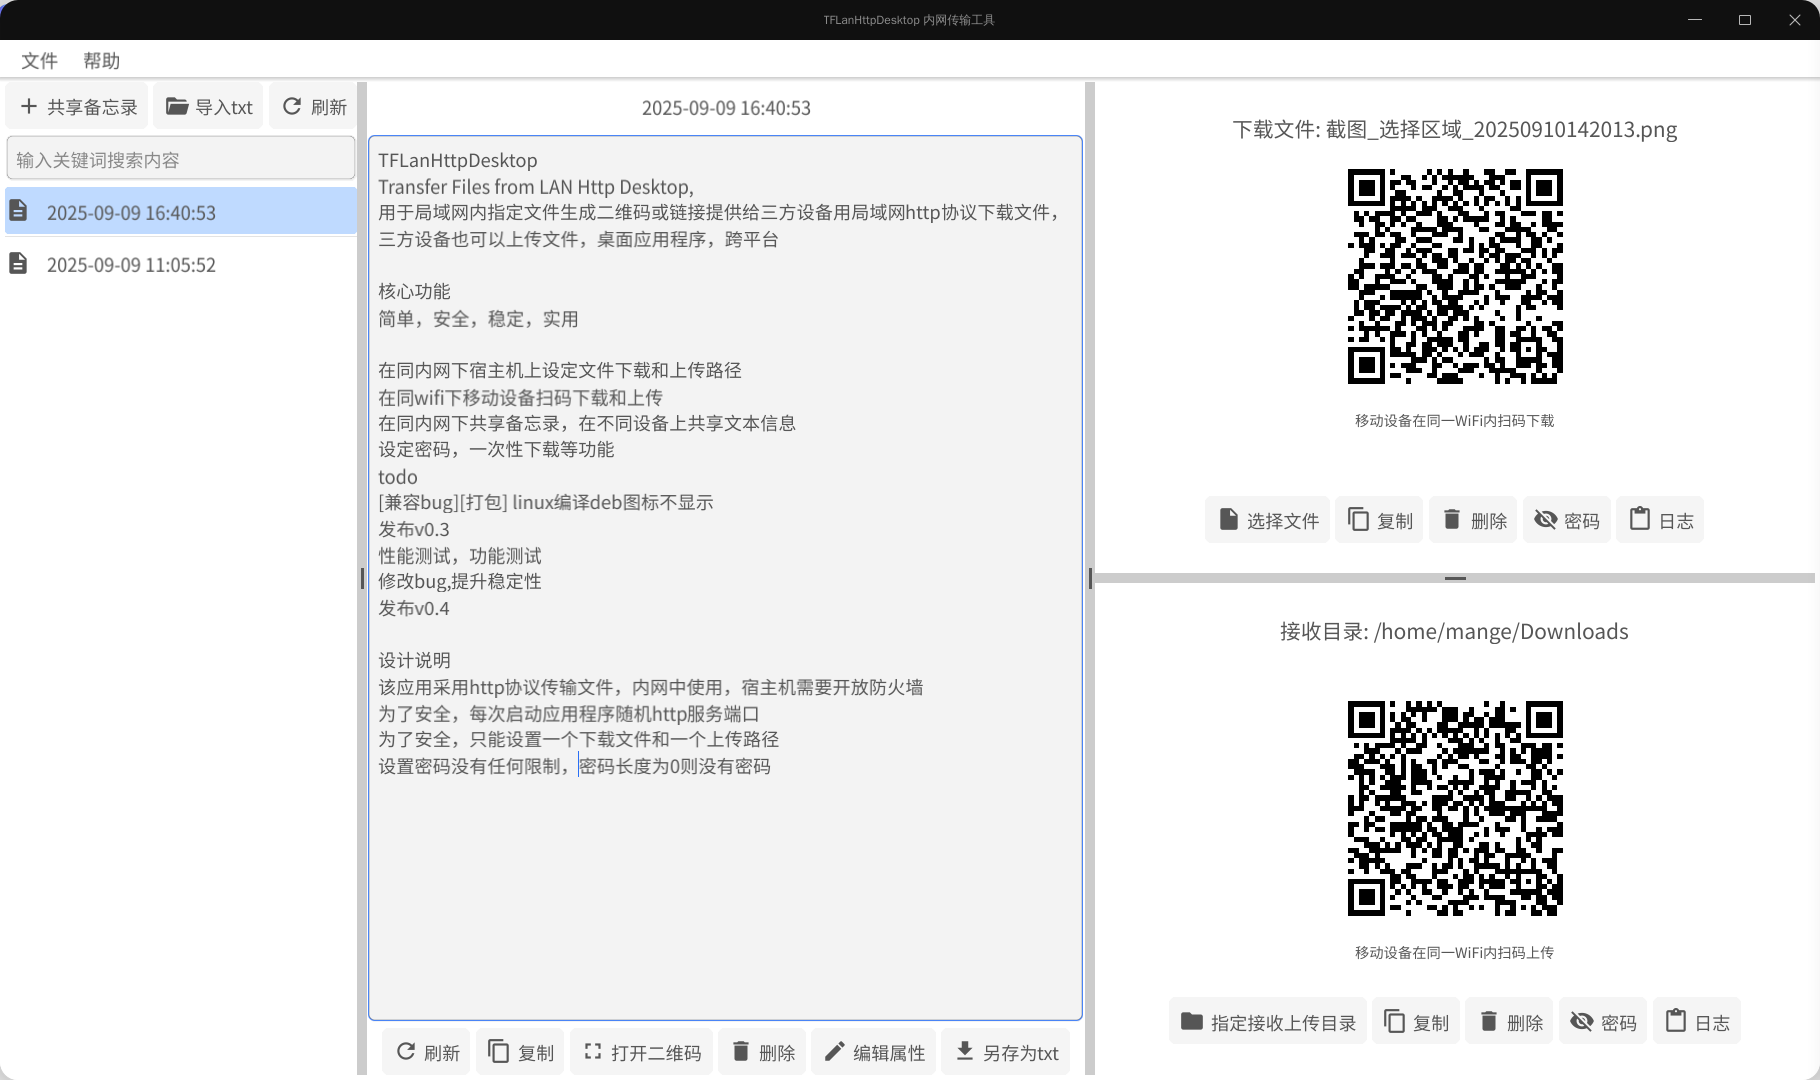The image size is (1820, 1080).
Task: Click 另存为txt download button
Action: pyautogui.click(x=1005, y=1052)
